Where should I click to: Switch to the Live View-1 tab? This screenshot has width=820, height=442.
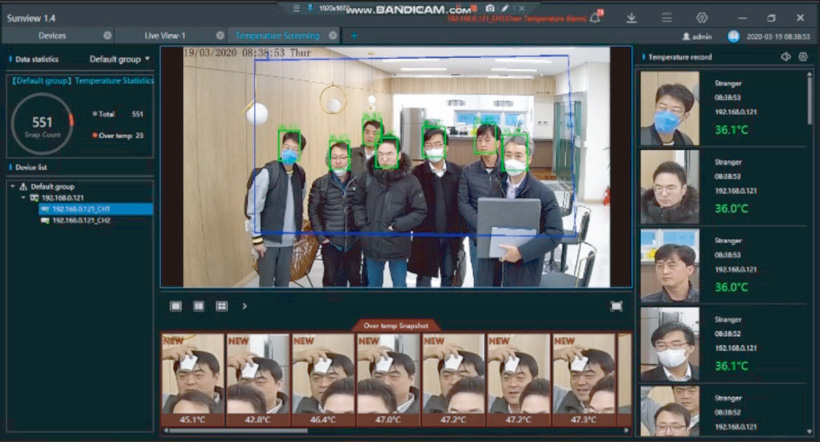pyautogui.click(x=165, y=35)
